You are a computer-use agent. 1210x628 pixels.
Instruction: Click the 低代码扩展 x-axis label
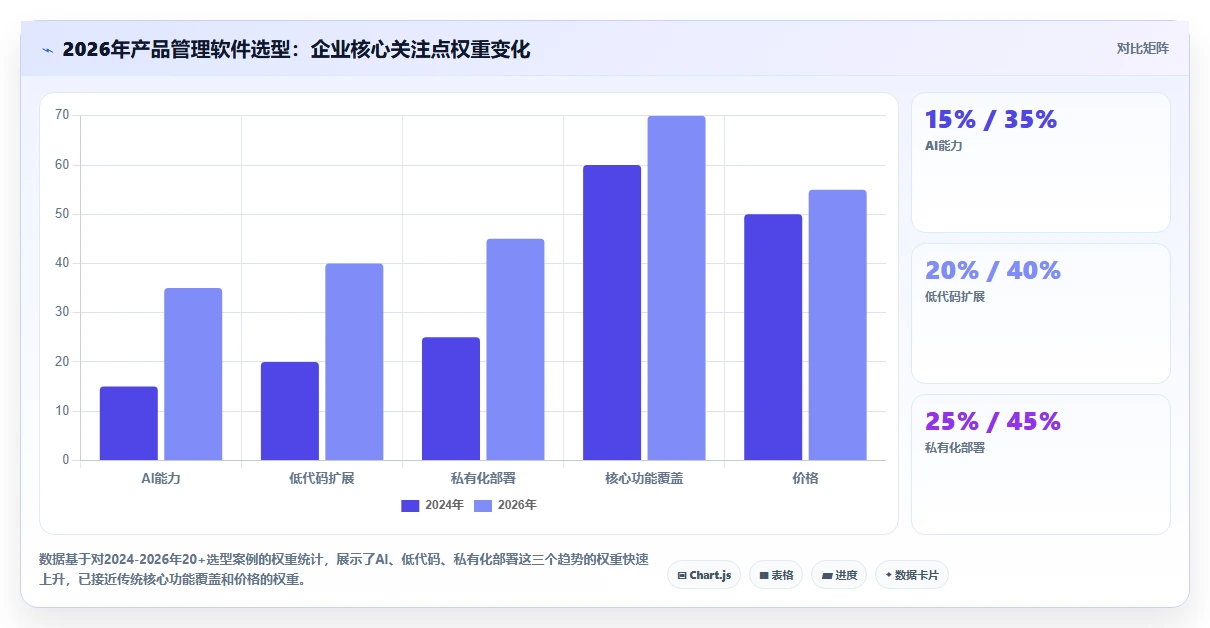[322, 478]
